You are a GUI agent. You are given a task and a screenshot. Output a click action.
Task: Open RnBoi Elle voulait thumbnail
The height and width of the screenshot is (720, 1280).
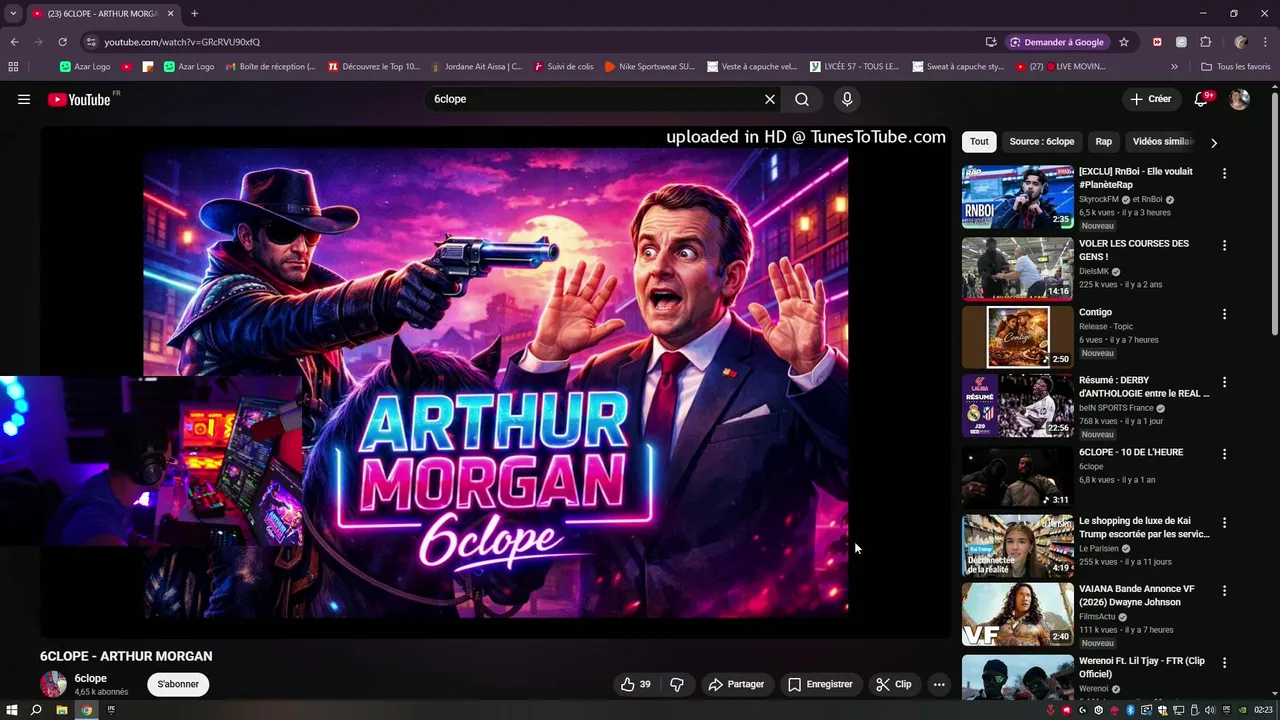(1017, 197)
